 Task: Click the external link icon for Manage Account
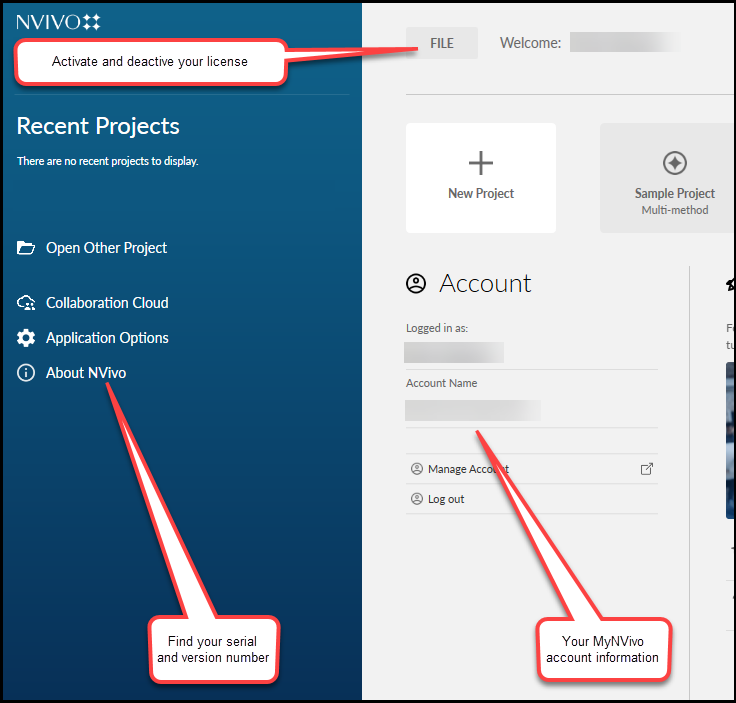647,469
